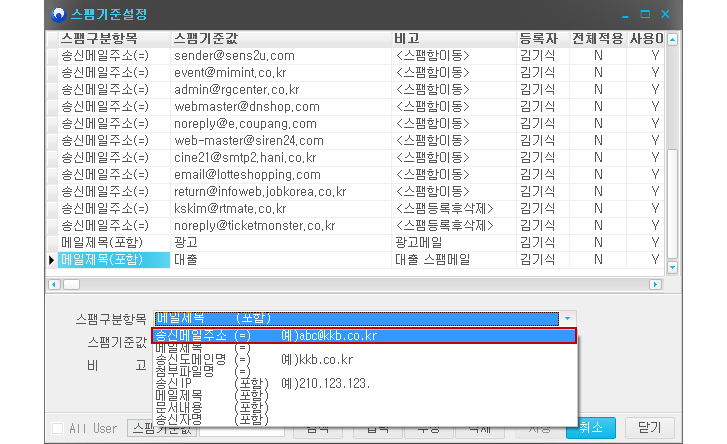727x444 pixels.
Task: Choose 메일제목 (포함) dropdown option
Action: coord(364,395)
